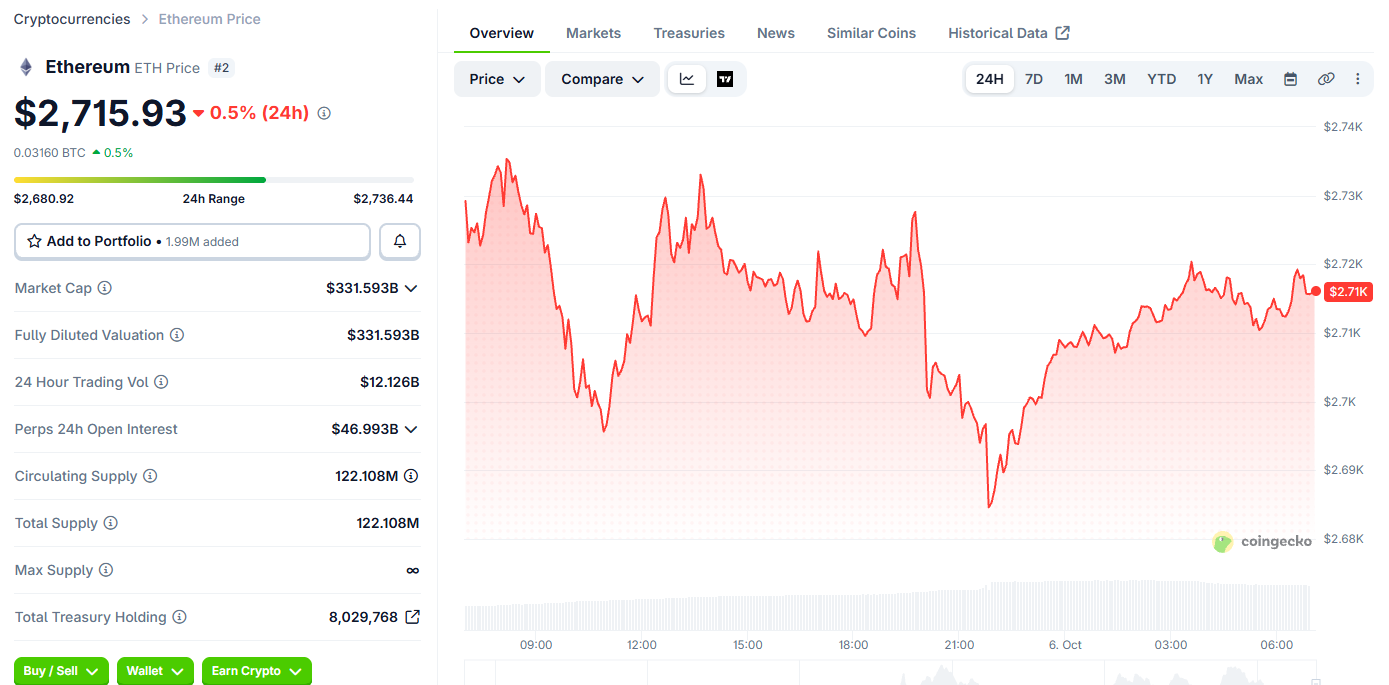Switch to line chart view icon
This screenshot has width=1389, height=685.
point(687,79)
